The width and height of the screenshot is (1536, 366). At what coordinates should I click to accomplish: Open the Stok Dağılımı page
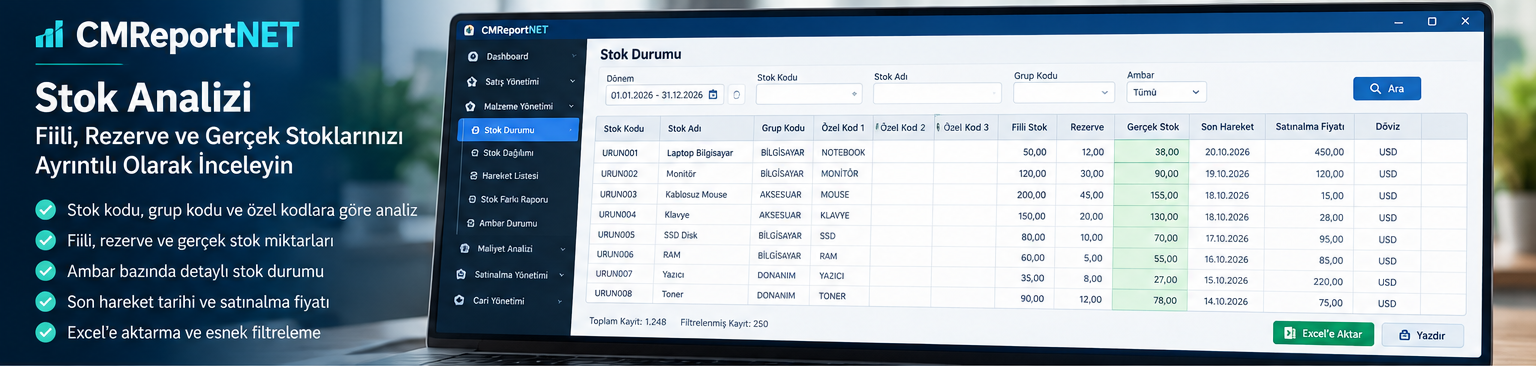(x=508, y=153)
